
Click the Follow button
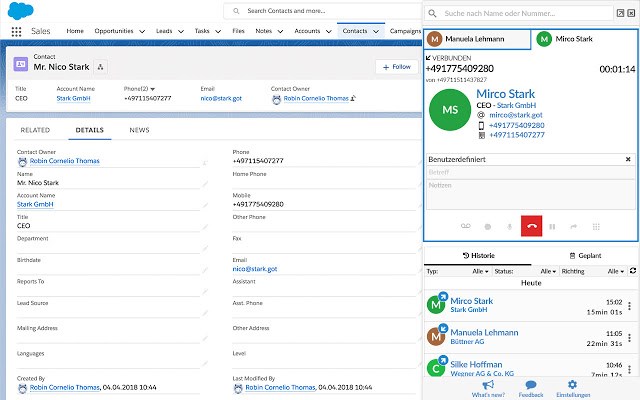point(397,67)
